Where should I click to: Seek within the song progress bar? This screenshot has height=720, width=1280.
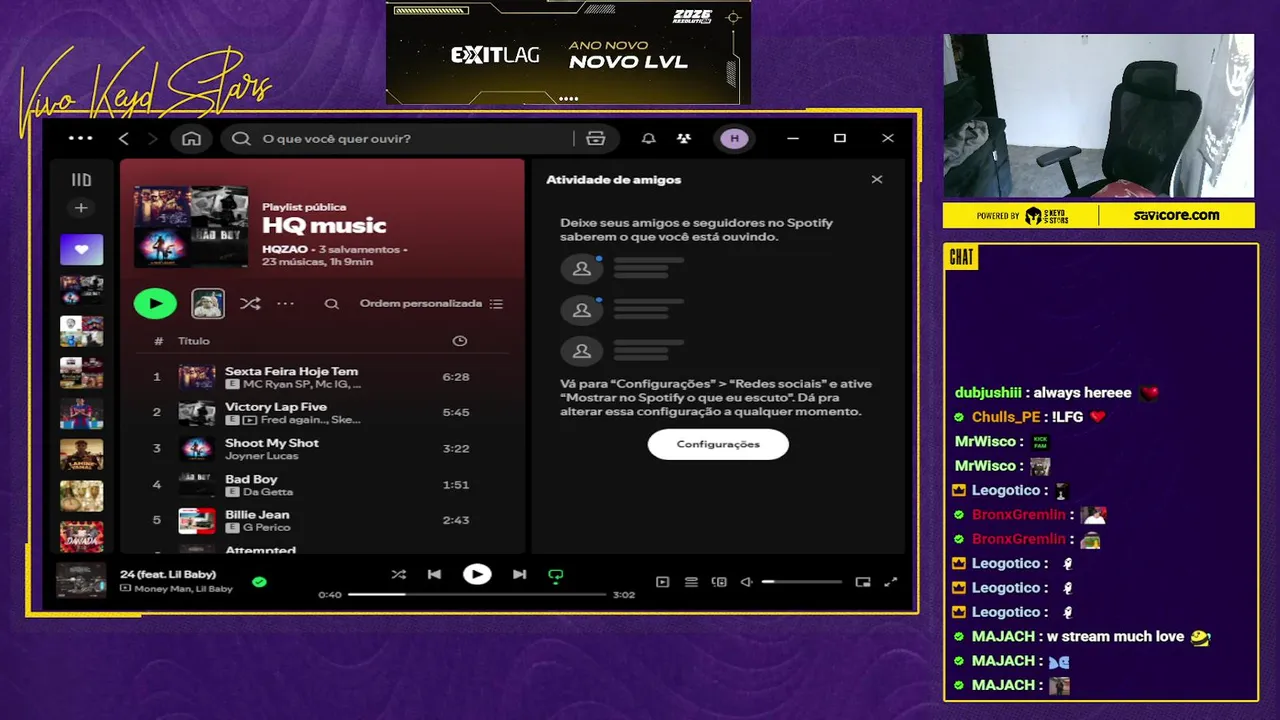coord(477,594)
